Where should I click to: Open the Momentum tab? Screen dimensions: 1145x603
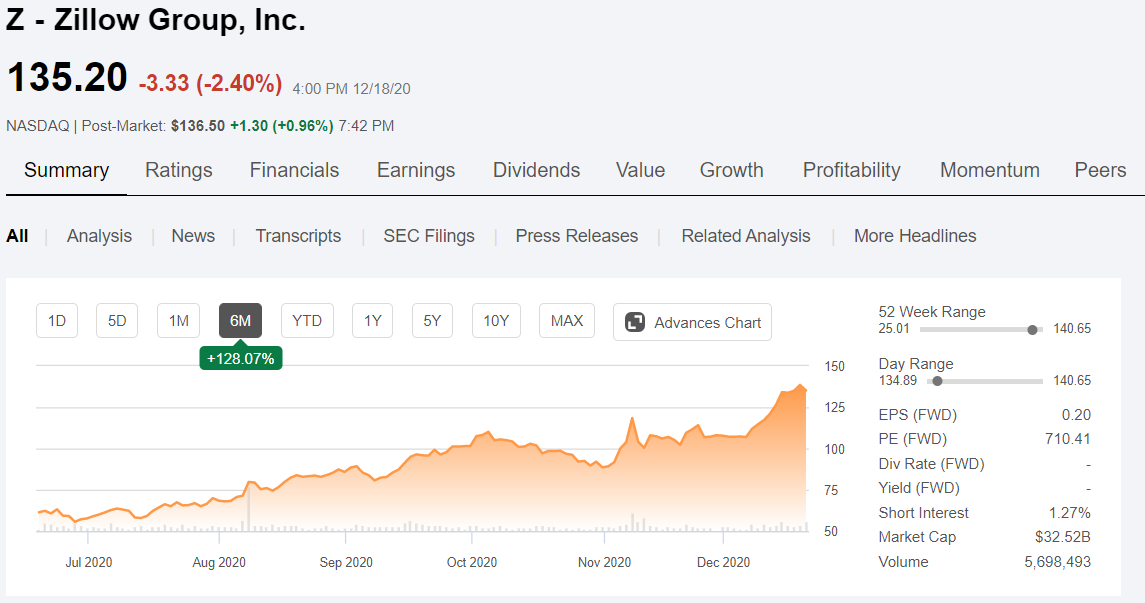tap(989, 170)
